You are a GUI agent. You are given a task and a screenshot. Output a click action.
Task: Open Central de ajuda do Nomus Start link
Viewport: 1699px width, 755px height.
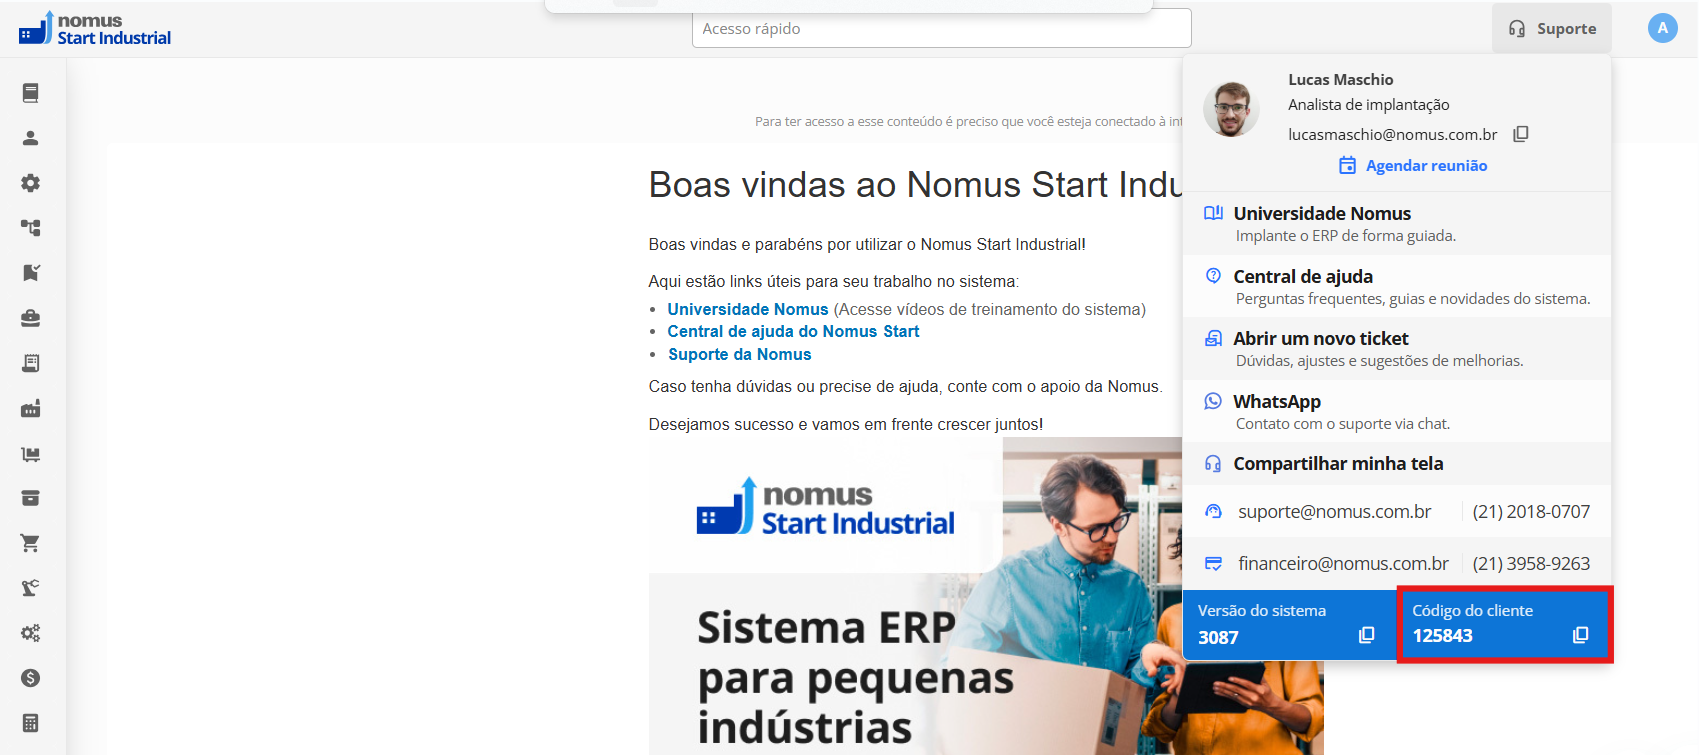793,332
